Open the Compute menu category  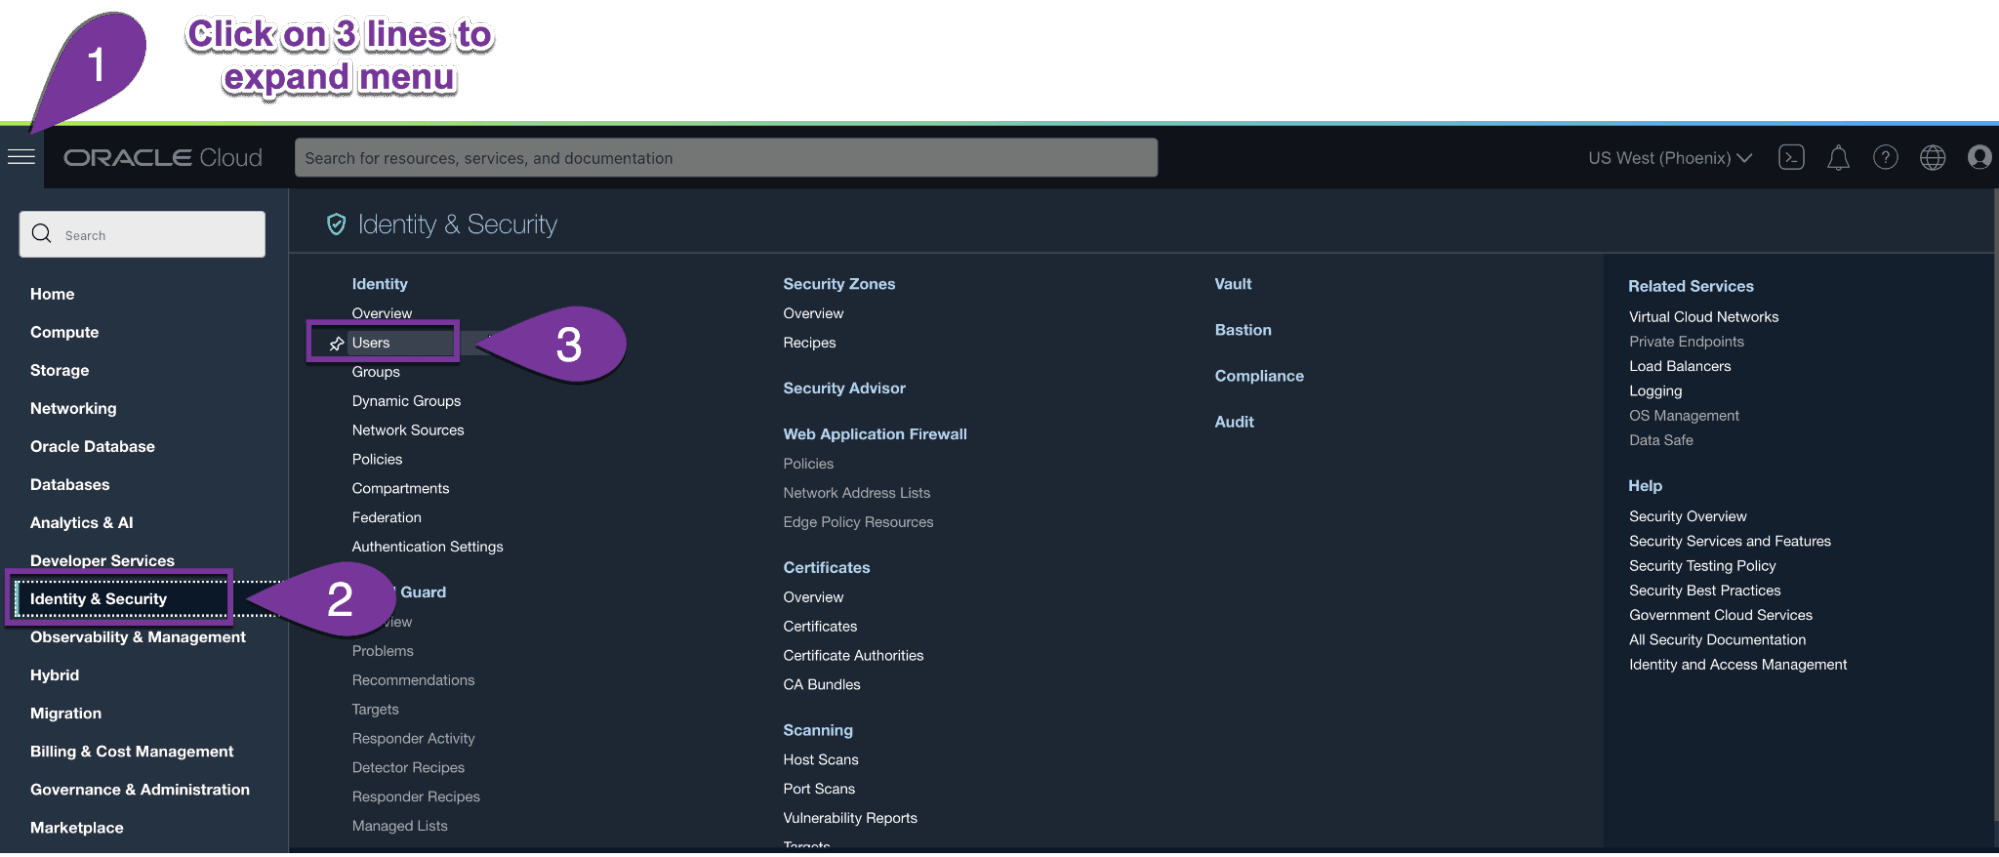click(64, 332)
